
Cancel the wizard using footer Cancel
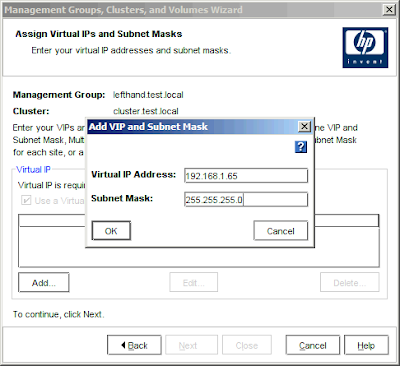(313, 345)
